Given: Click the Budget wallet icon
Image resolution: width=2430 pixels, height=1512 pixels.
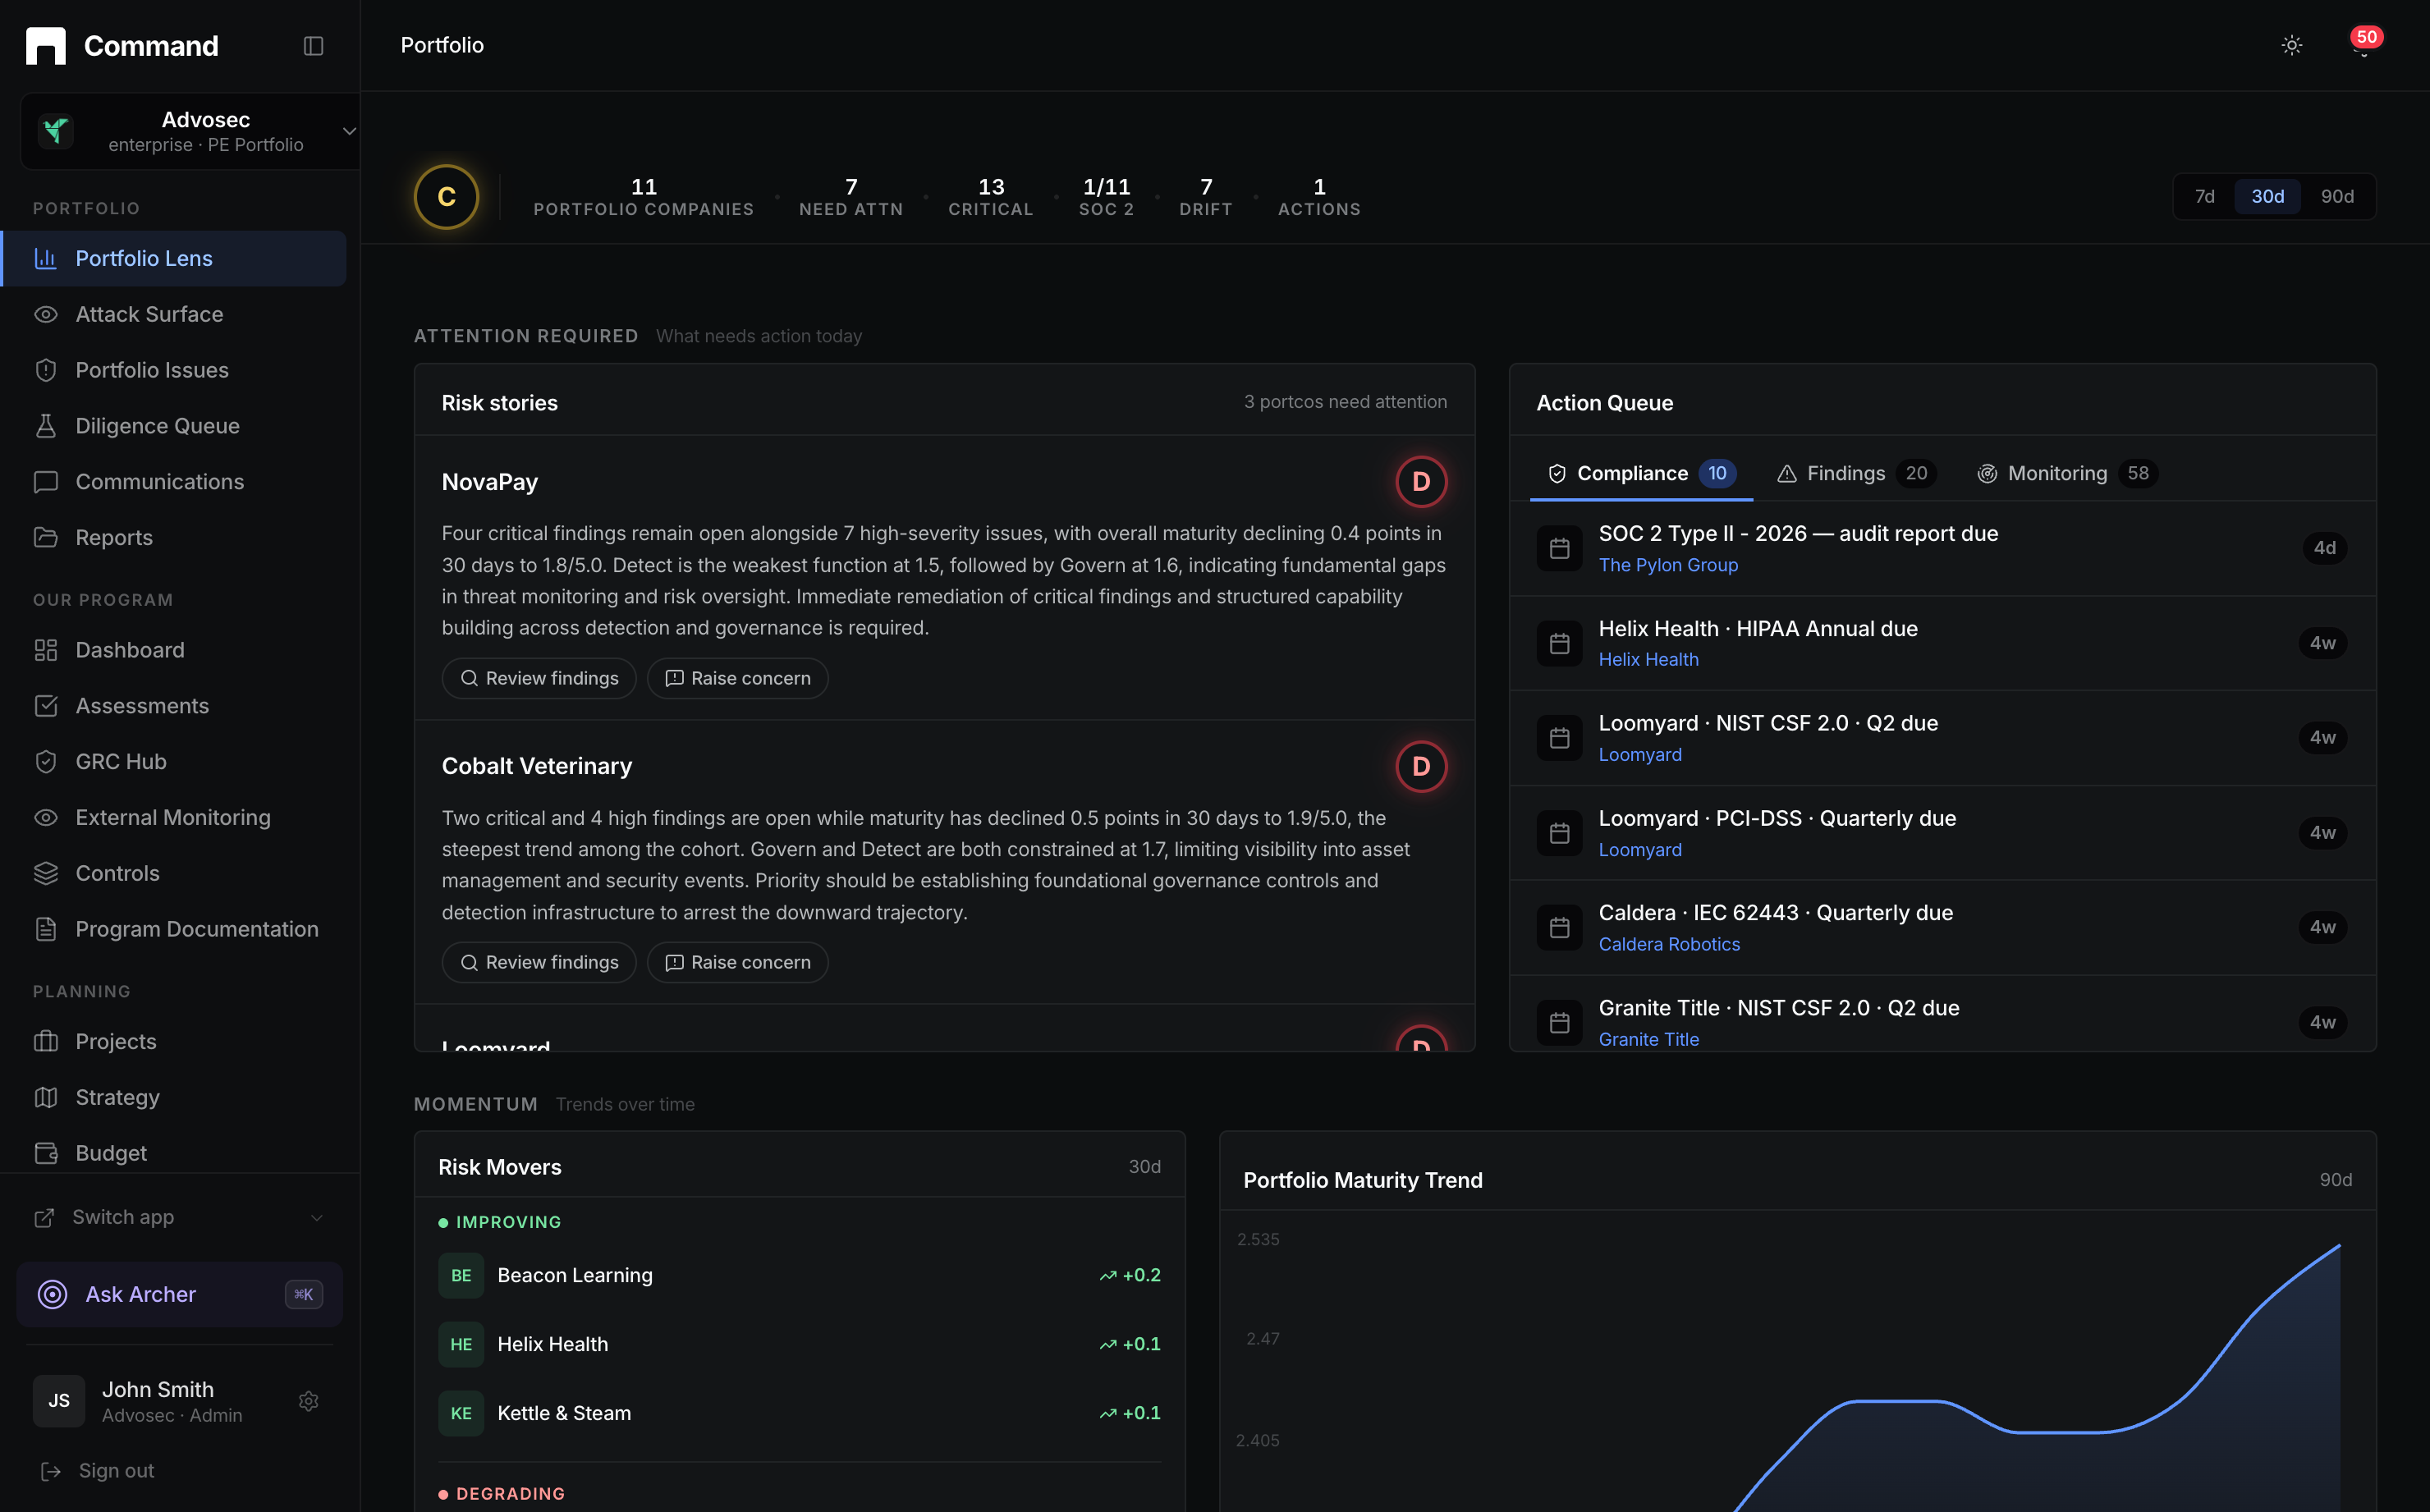Looking at the screenshot, I should pyautogui.click(x=46, y=1154).
